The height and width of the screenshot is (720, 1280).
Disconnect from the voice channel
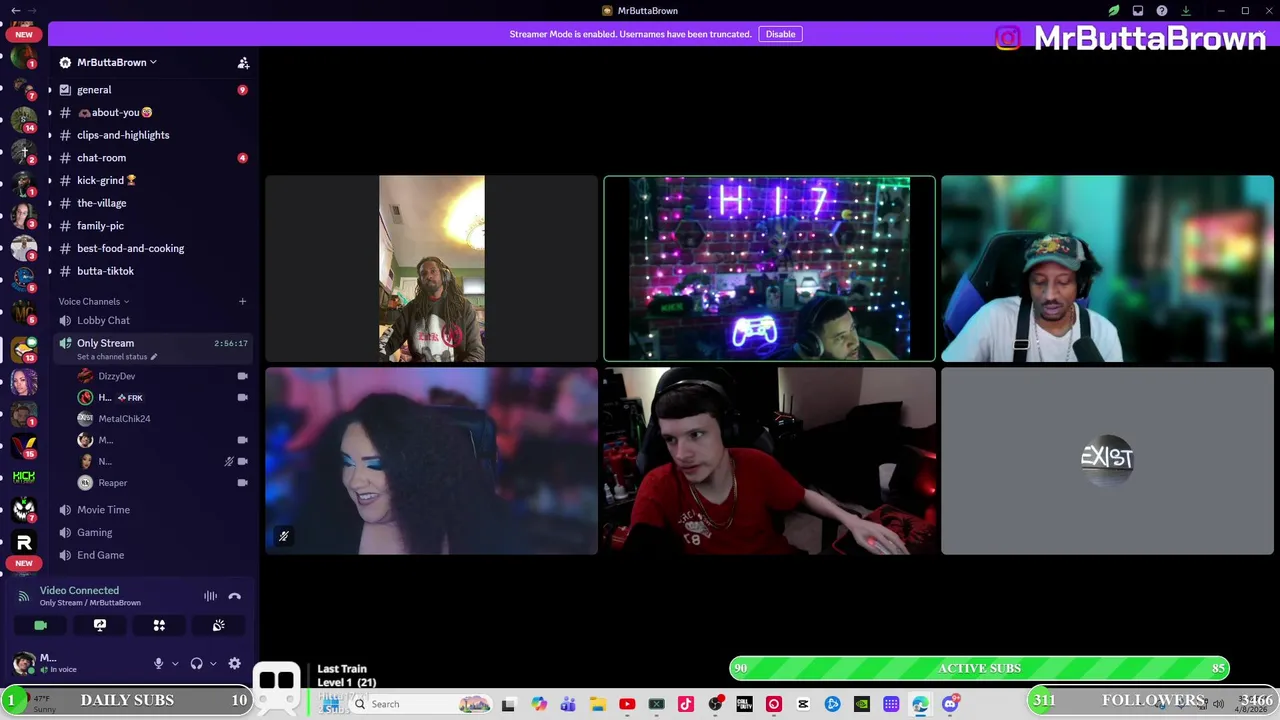pyautogui.click(x=234, y=596)
